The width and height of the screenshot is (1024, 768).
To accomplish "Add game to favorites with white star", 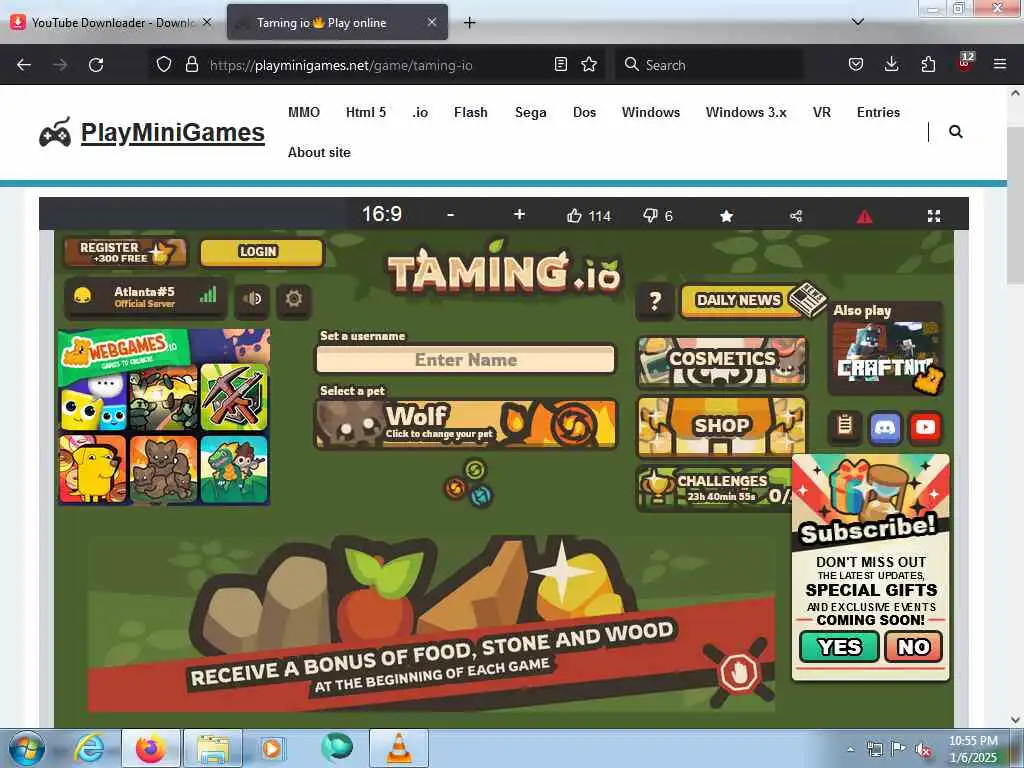I will tap(726, 216).
